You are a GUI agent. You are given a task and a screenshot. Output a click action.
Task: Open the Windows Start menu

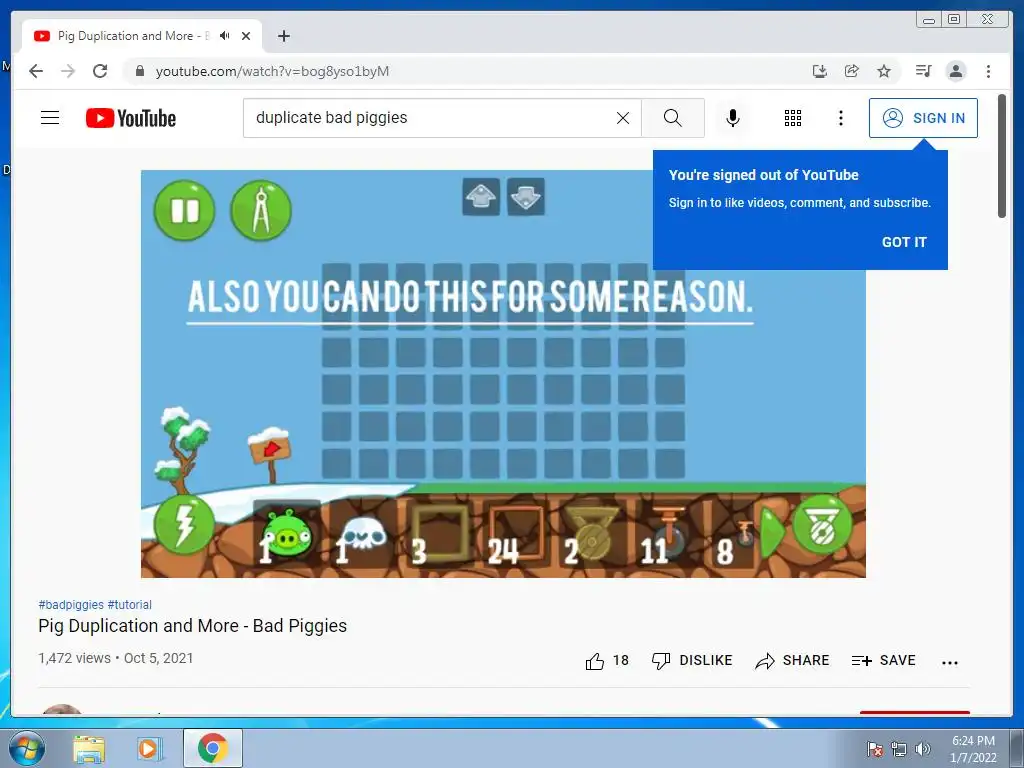click(26, 748)
